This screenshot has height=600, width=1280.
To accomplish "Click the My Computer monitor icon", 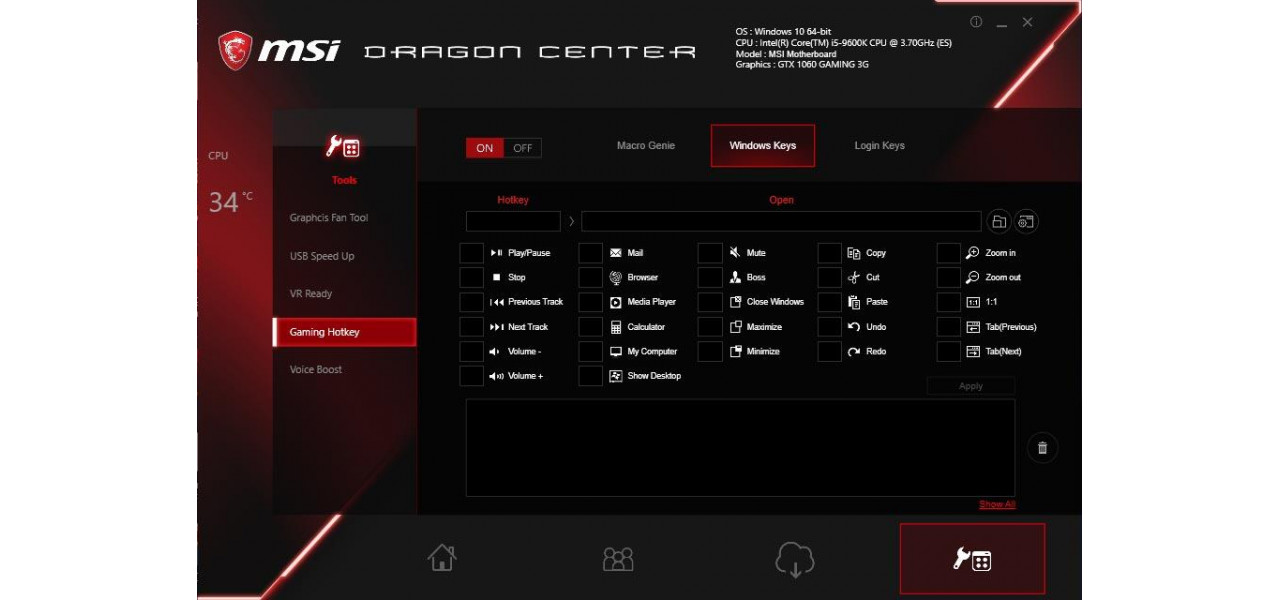I will point(616,352).
